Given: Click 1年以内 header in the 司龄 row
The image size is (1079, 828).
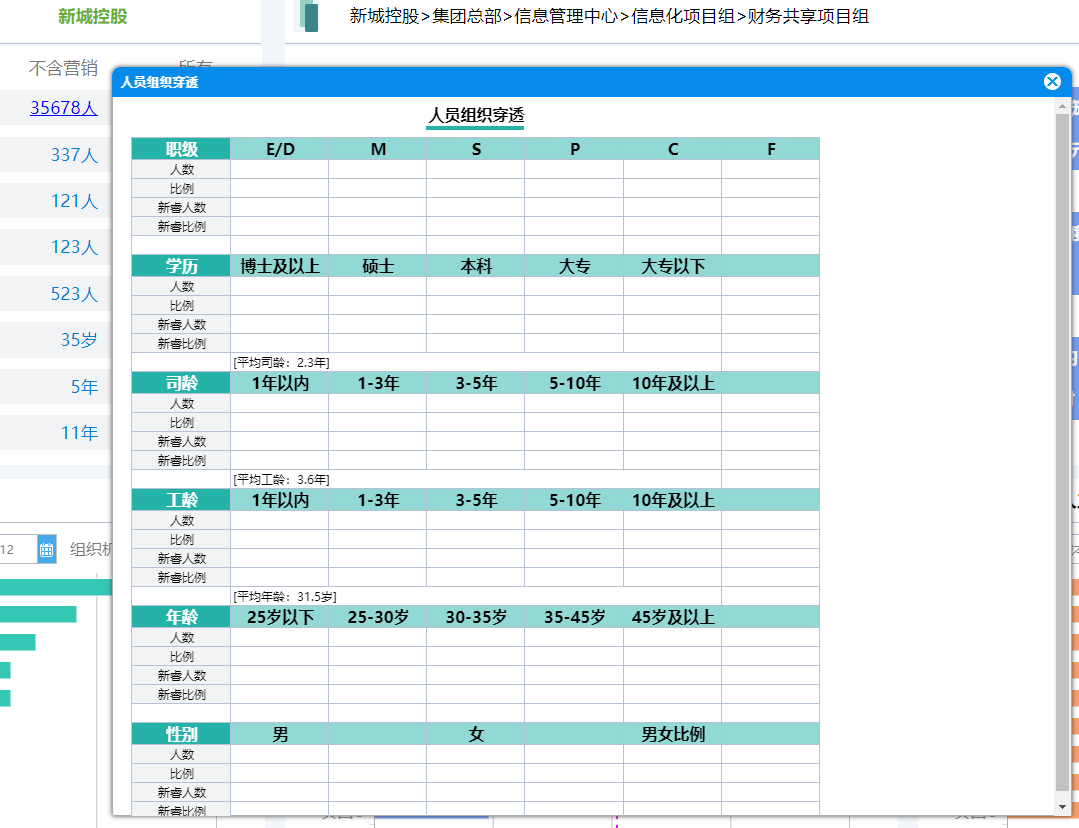Looking at the screenshot, I should click(x=280, y=383).
